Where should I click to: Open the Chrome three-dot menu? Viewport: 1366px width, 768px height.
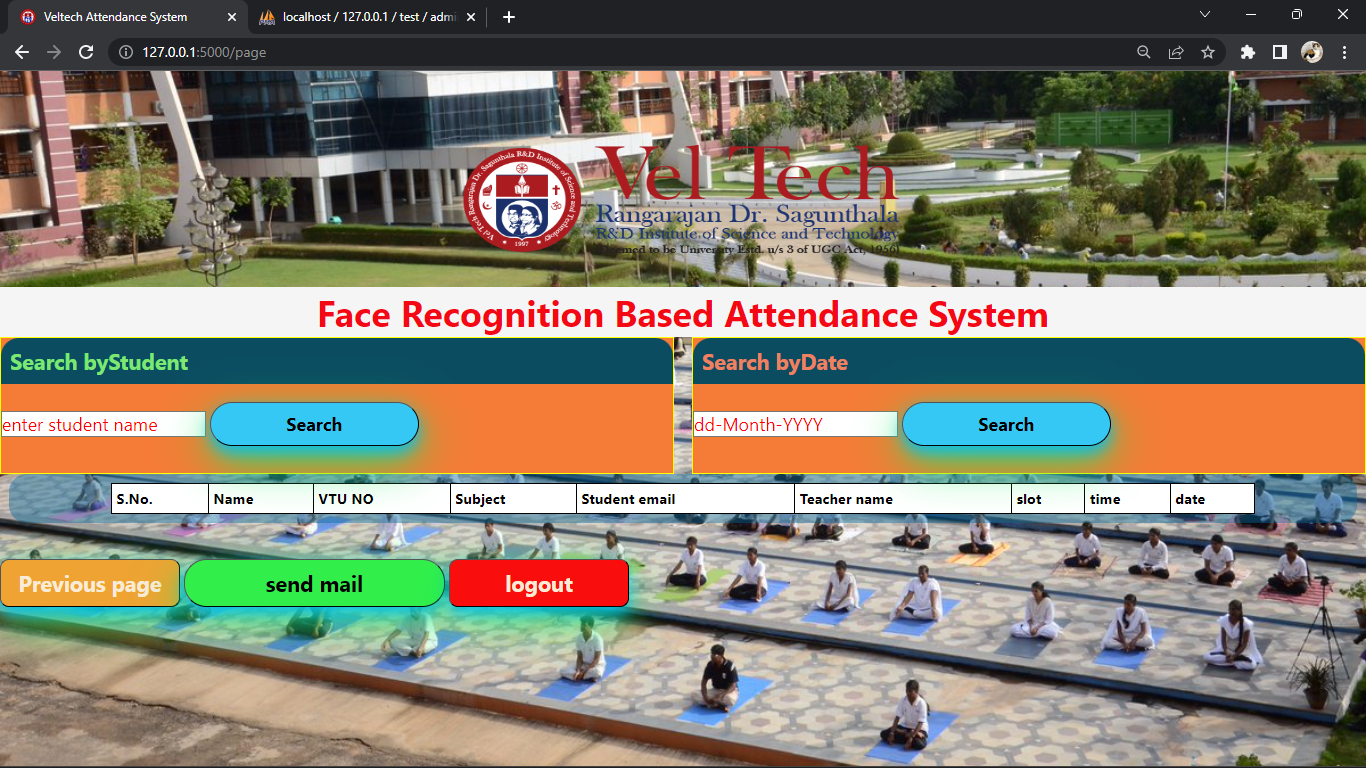click(x=1345, y=51)
